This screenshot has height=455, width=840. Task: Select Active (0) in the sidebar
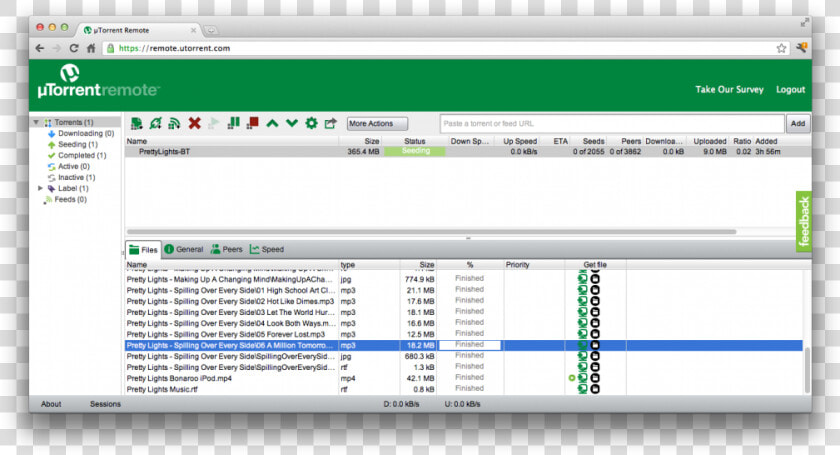[x=73, y=167]
